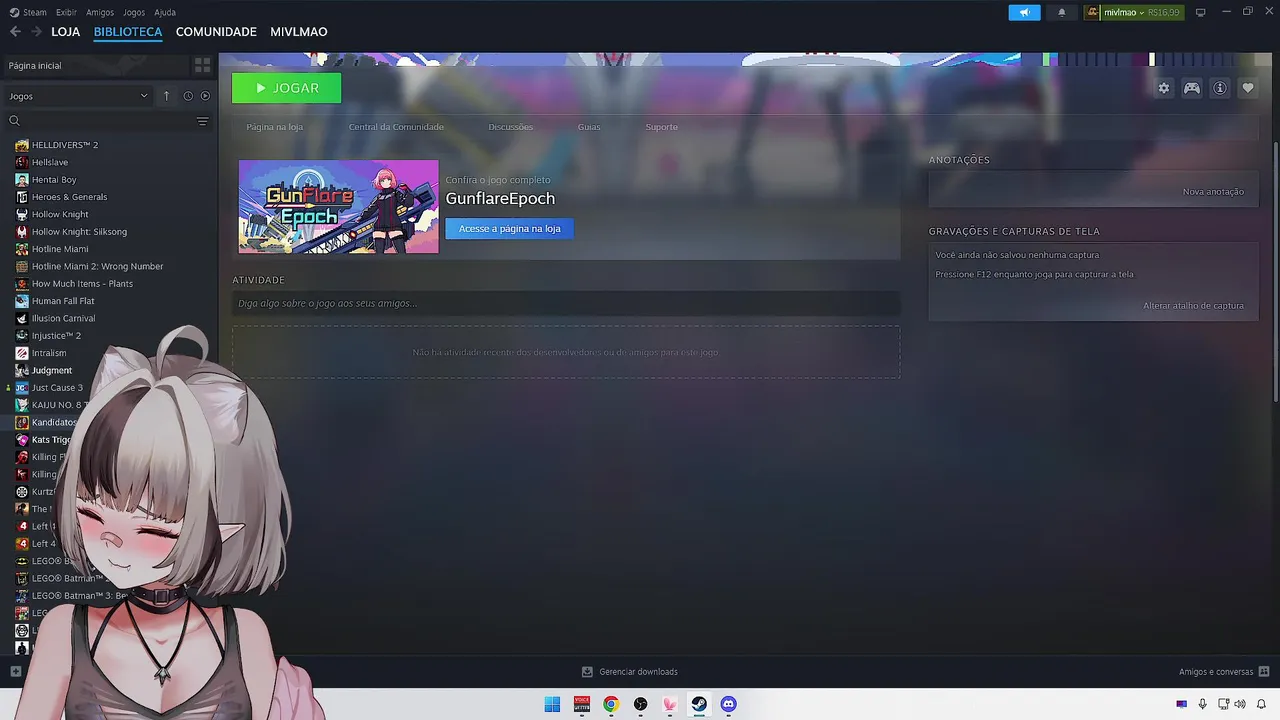This screenshot has height=720, width=1280.
Task: Go to the LOJA tab
Action: click(x=66, y=32)
